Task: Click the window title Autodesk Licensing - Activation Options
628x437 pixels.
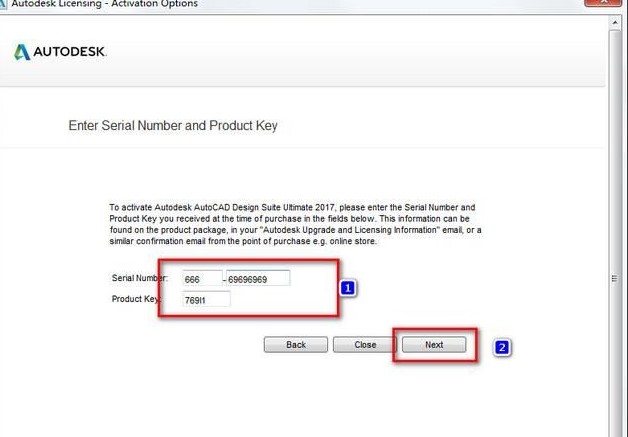Action: (105, 4)
